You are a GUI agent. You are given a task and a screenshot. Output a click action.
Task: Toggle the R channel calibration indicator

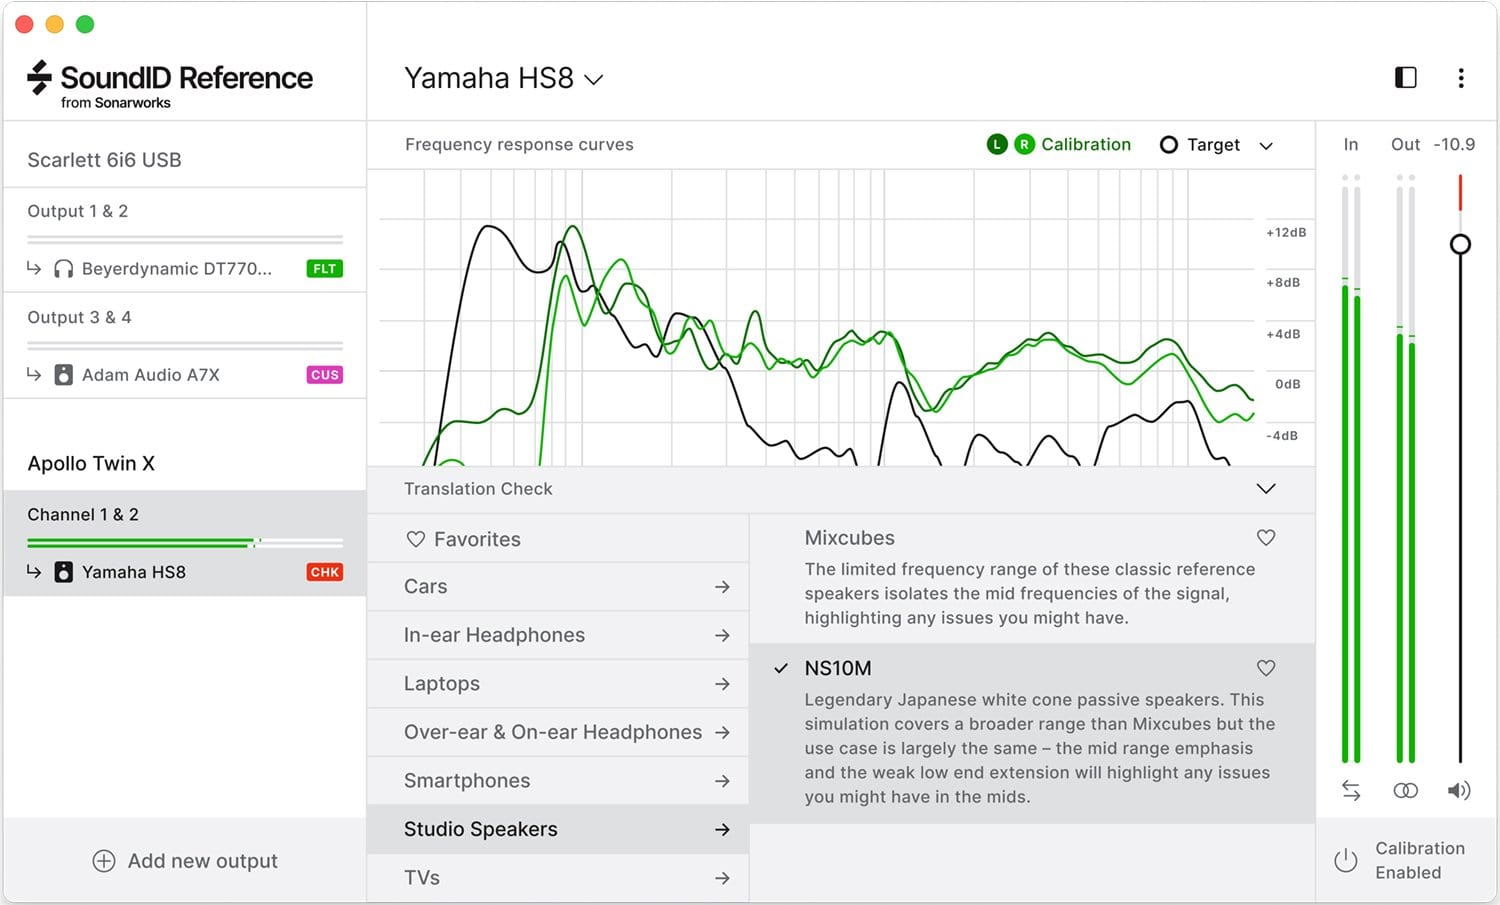coord(1024,144)
